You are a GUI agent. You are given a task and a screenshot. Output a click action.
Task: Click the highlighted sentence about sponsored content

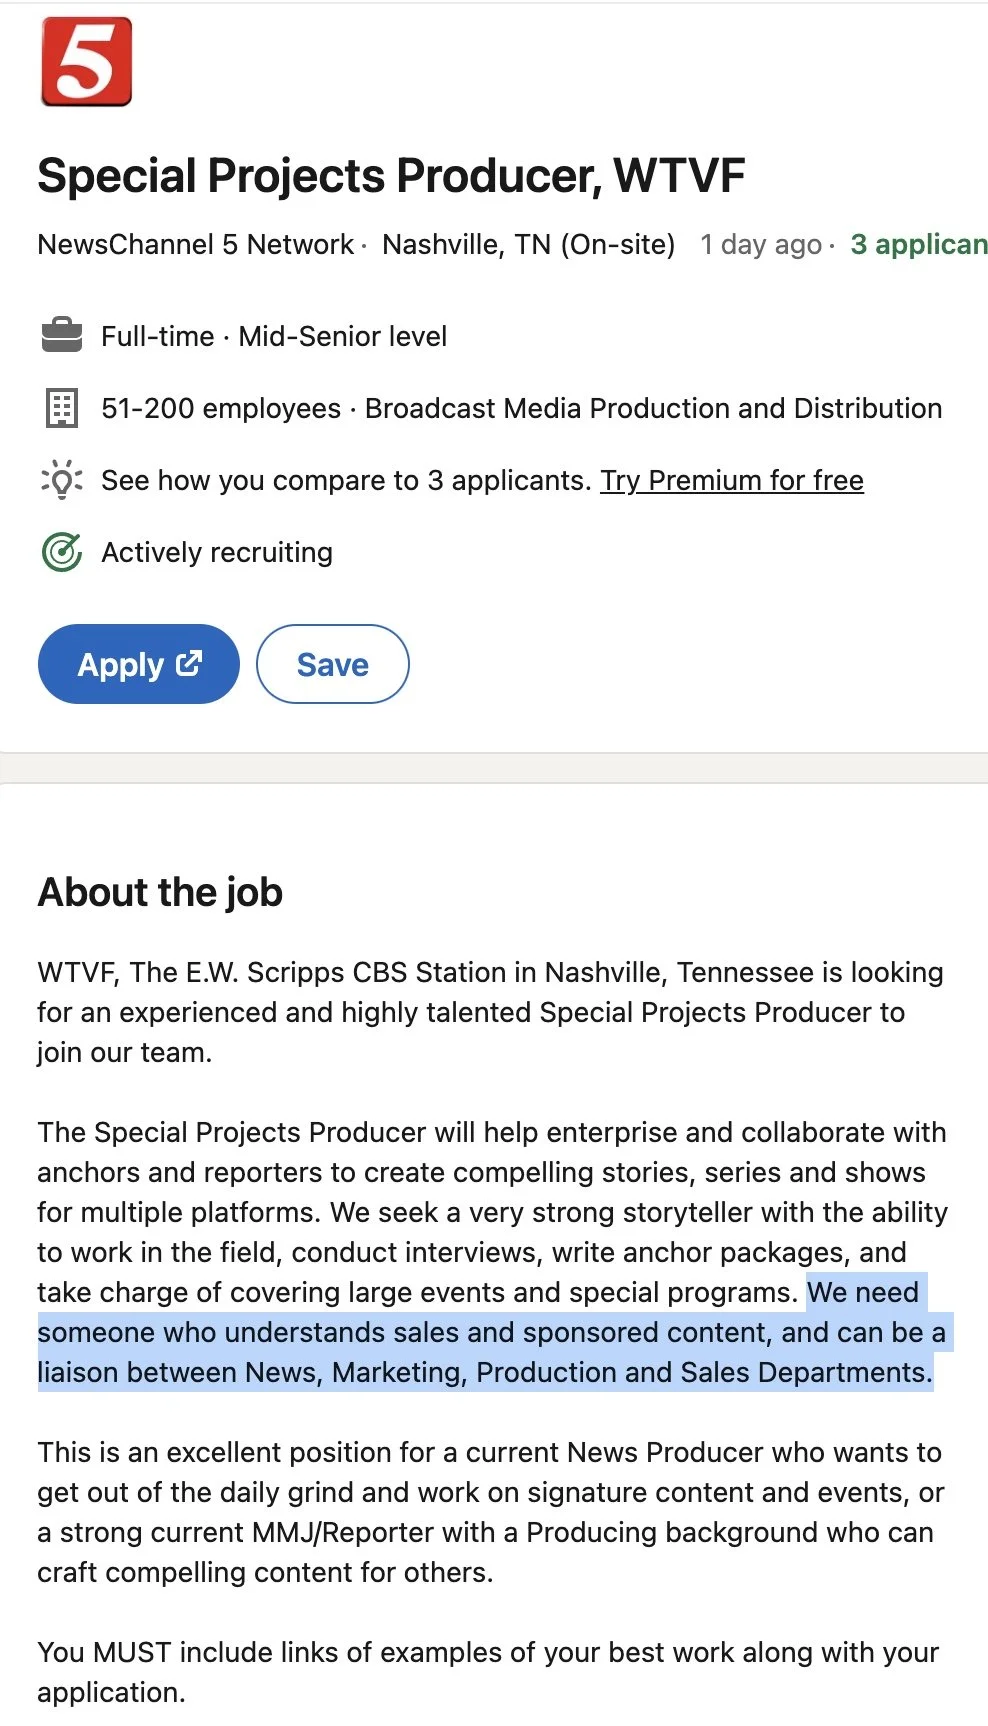pyautogui.click(x=491, y=1333)
